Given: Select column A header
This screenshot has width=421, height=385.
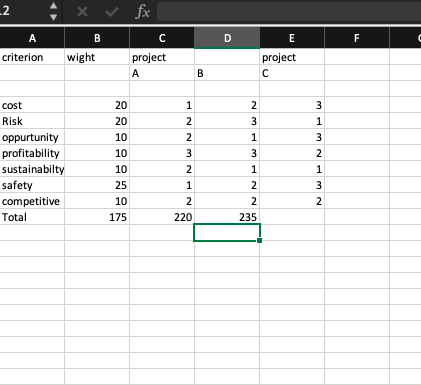Looking at the screenshot, I should [32, 38].
